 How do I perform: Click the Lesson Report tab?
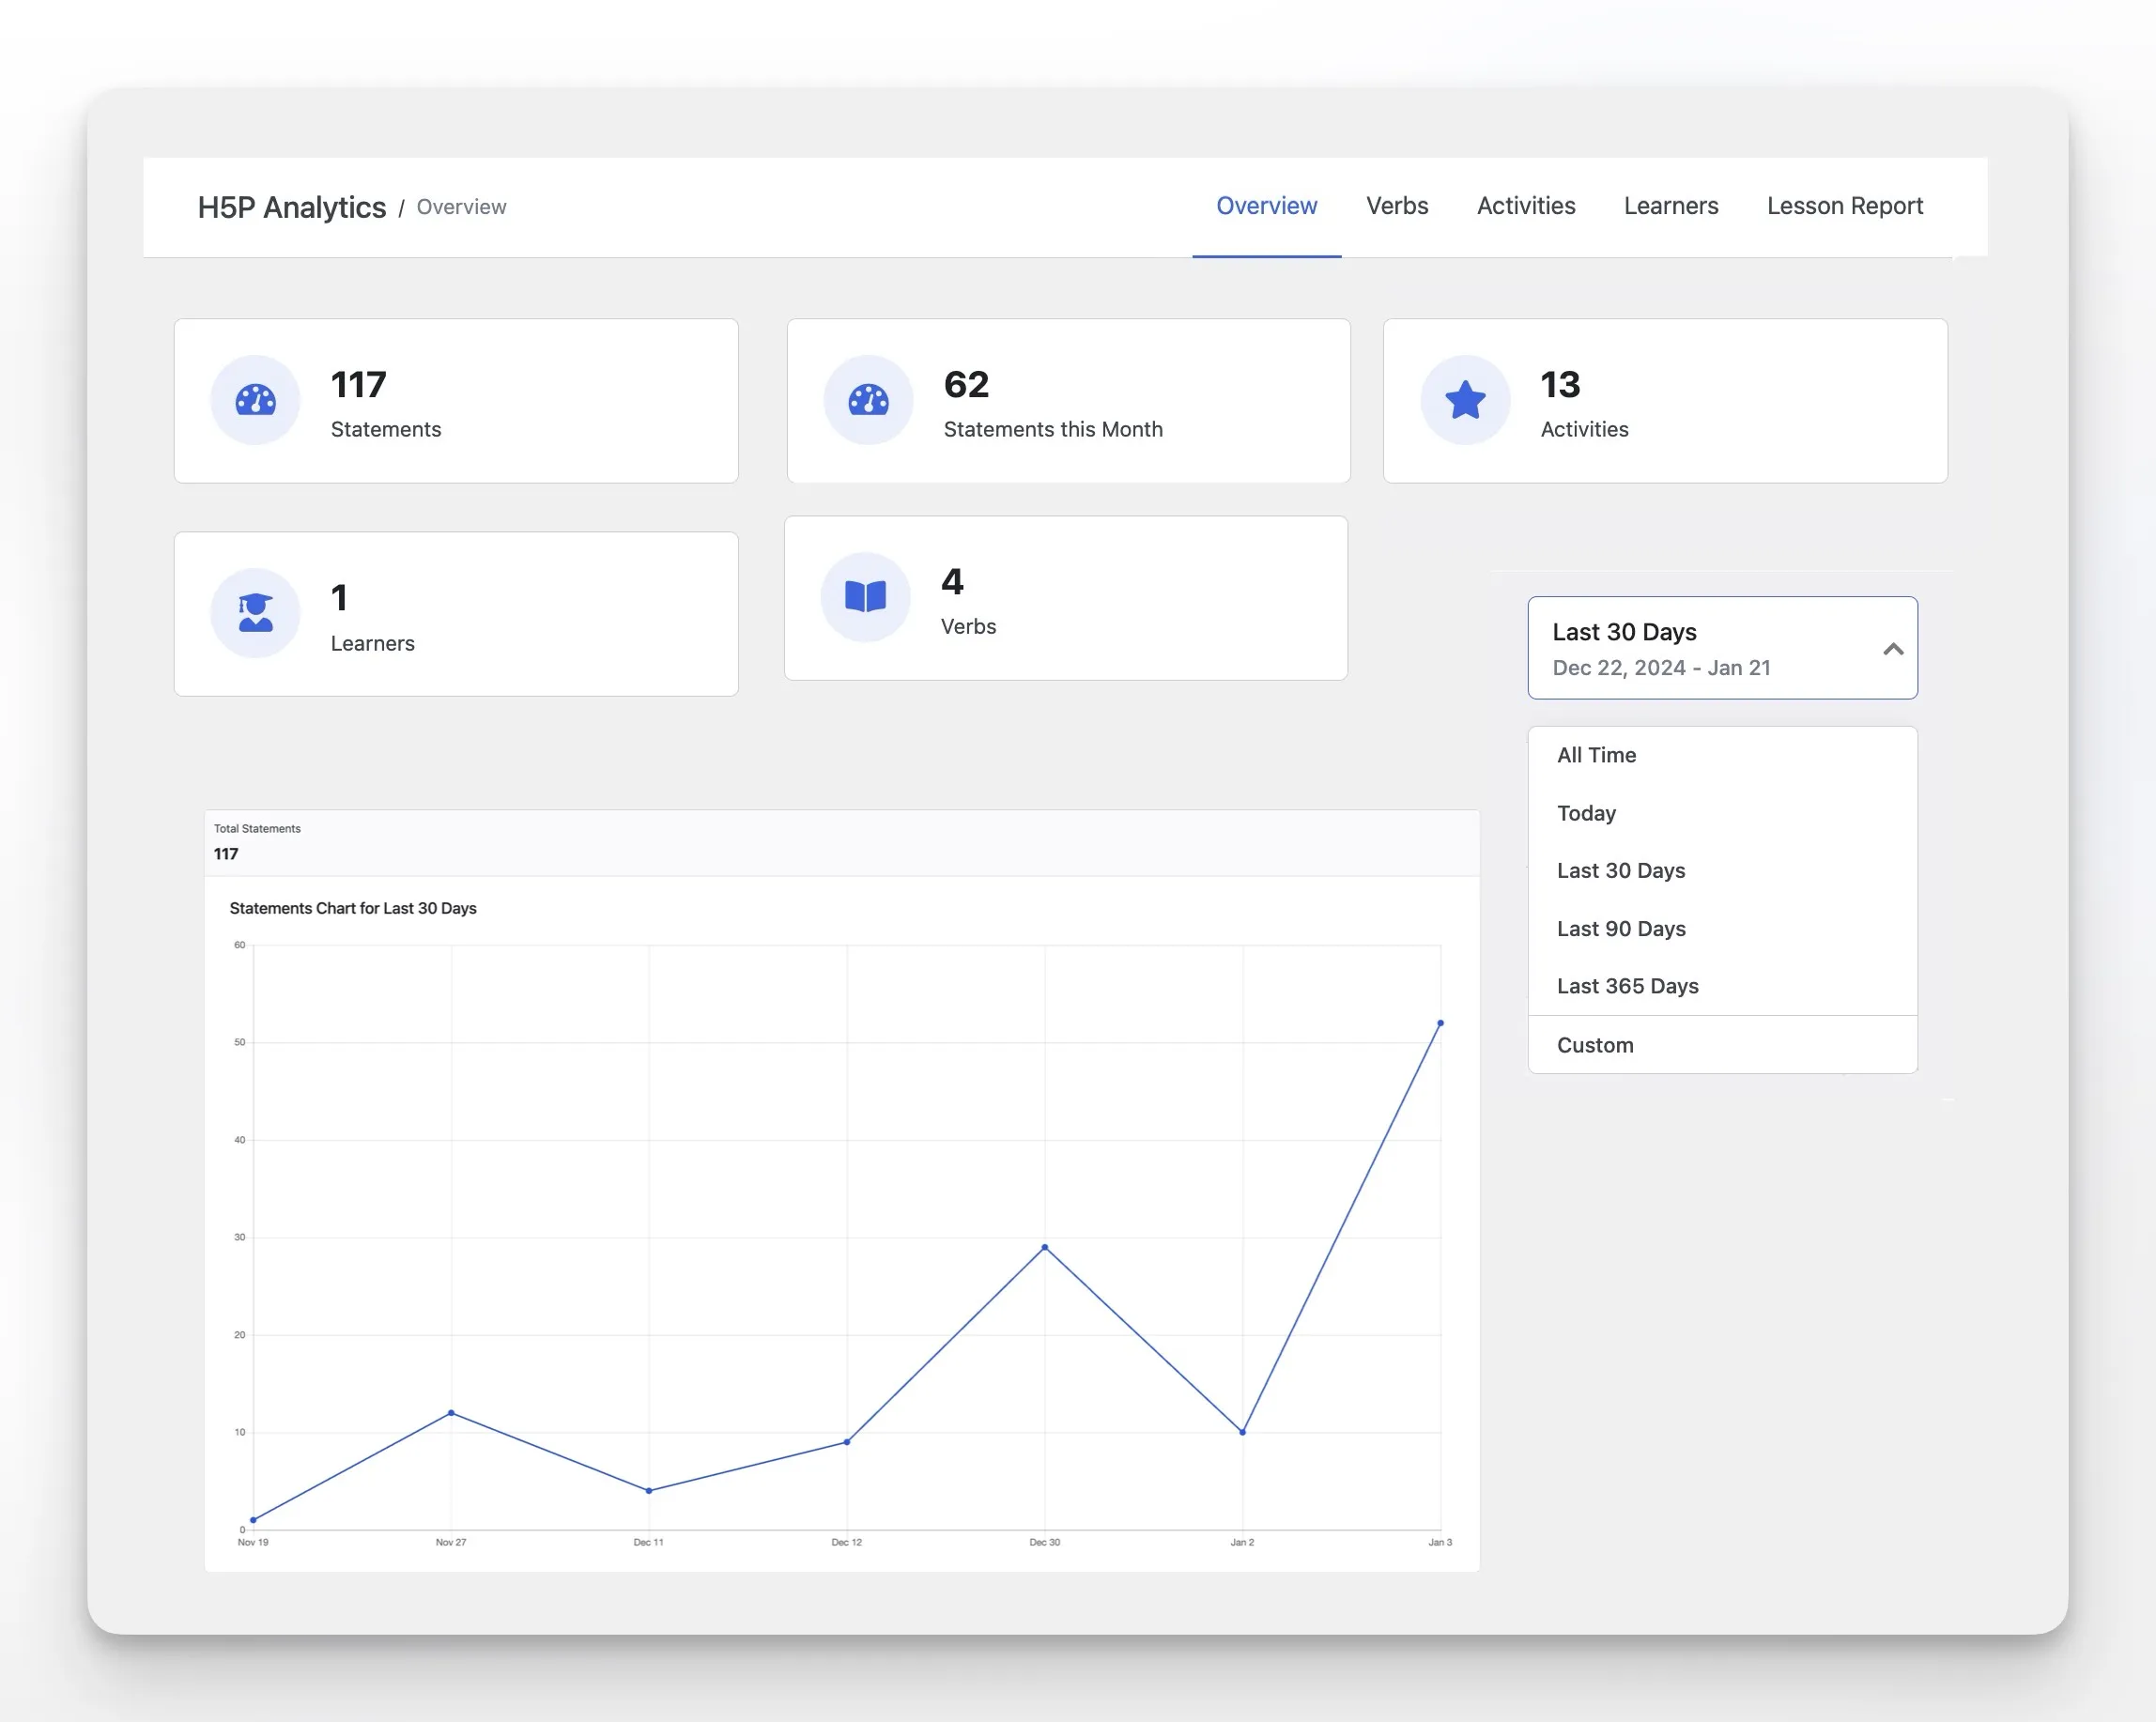(x=1845, y=206)
